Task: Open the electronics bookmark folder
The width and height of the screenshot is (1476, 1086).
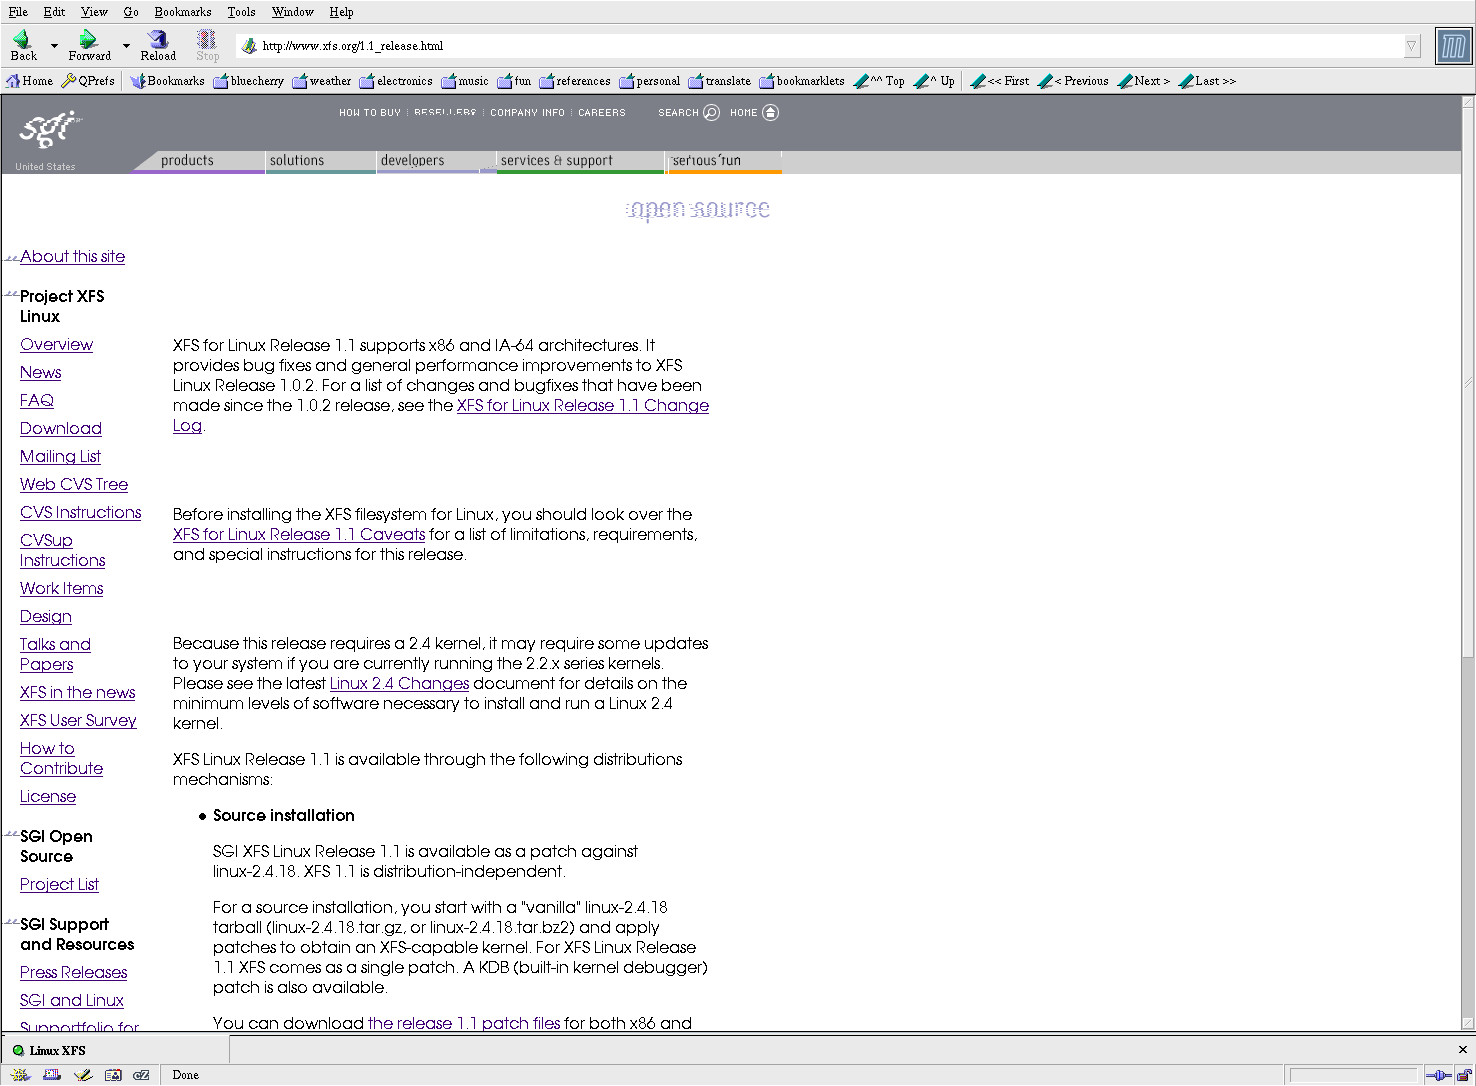Action: pyautogui.click(x=396, y=81)
